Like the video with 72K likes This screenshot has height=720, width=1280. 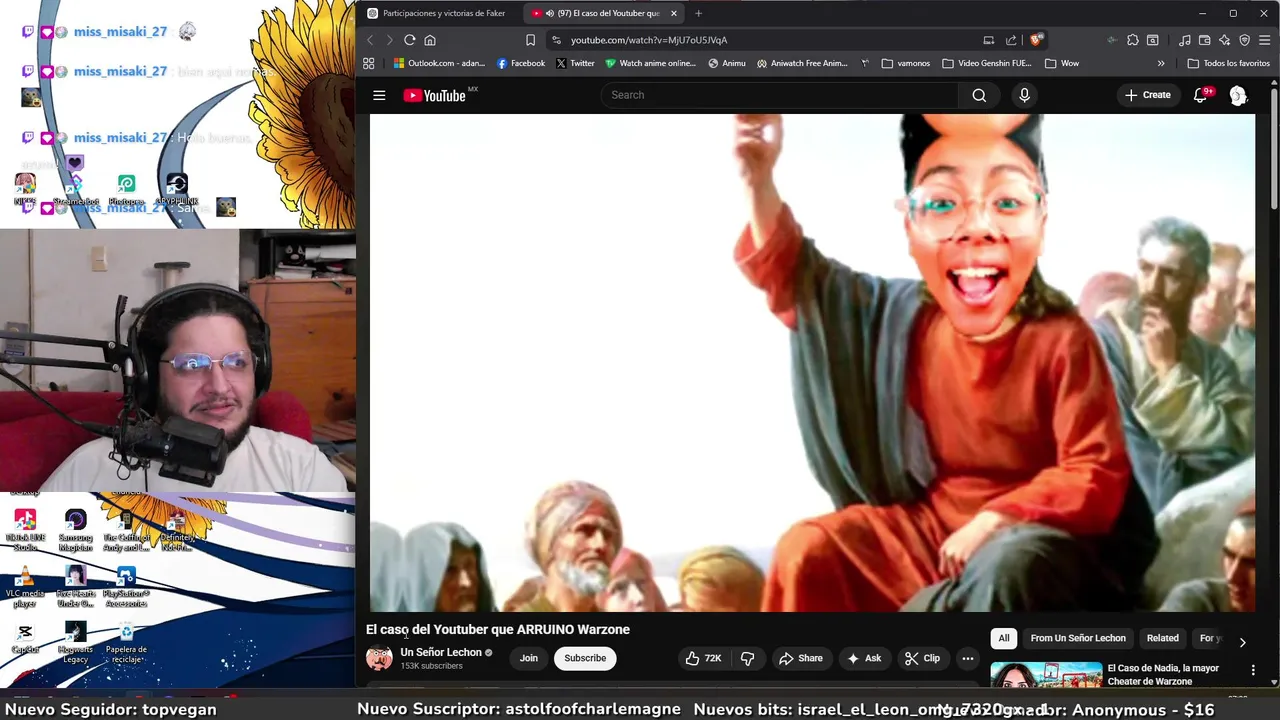pyautogui.click(x=703, y=658)
